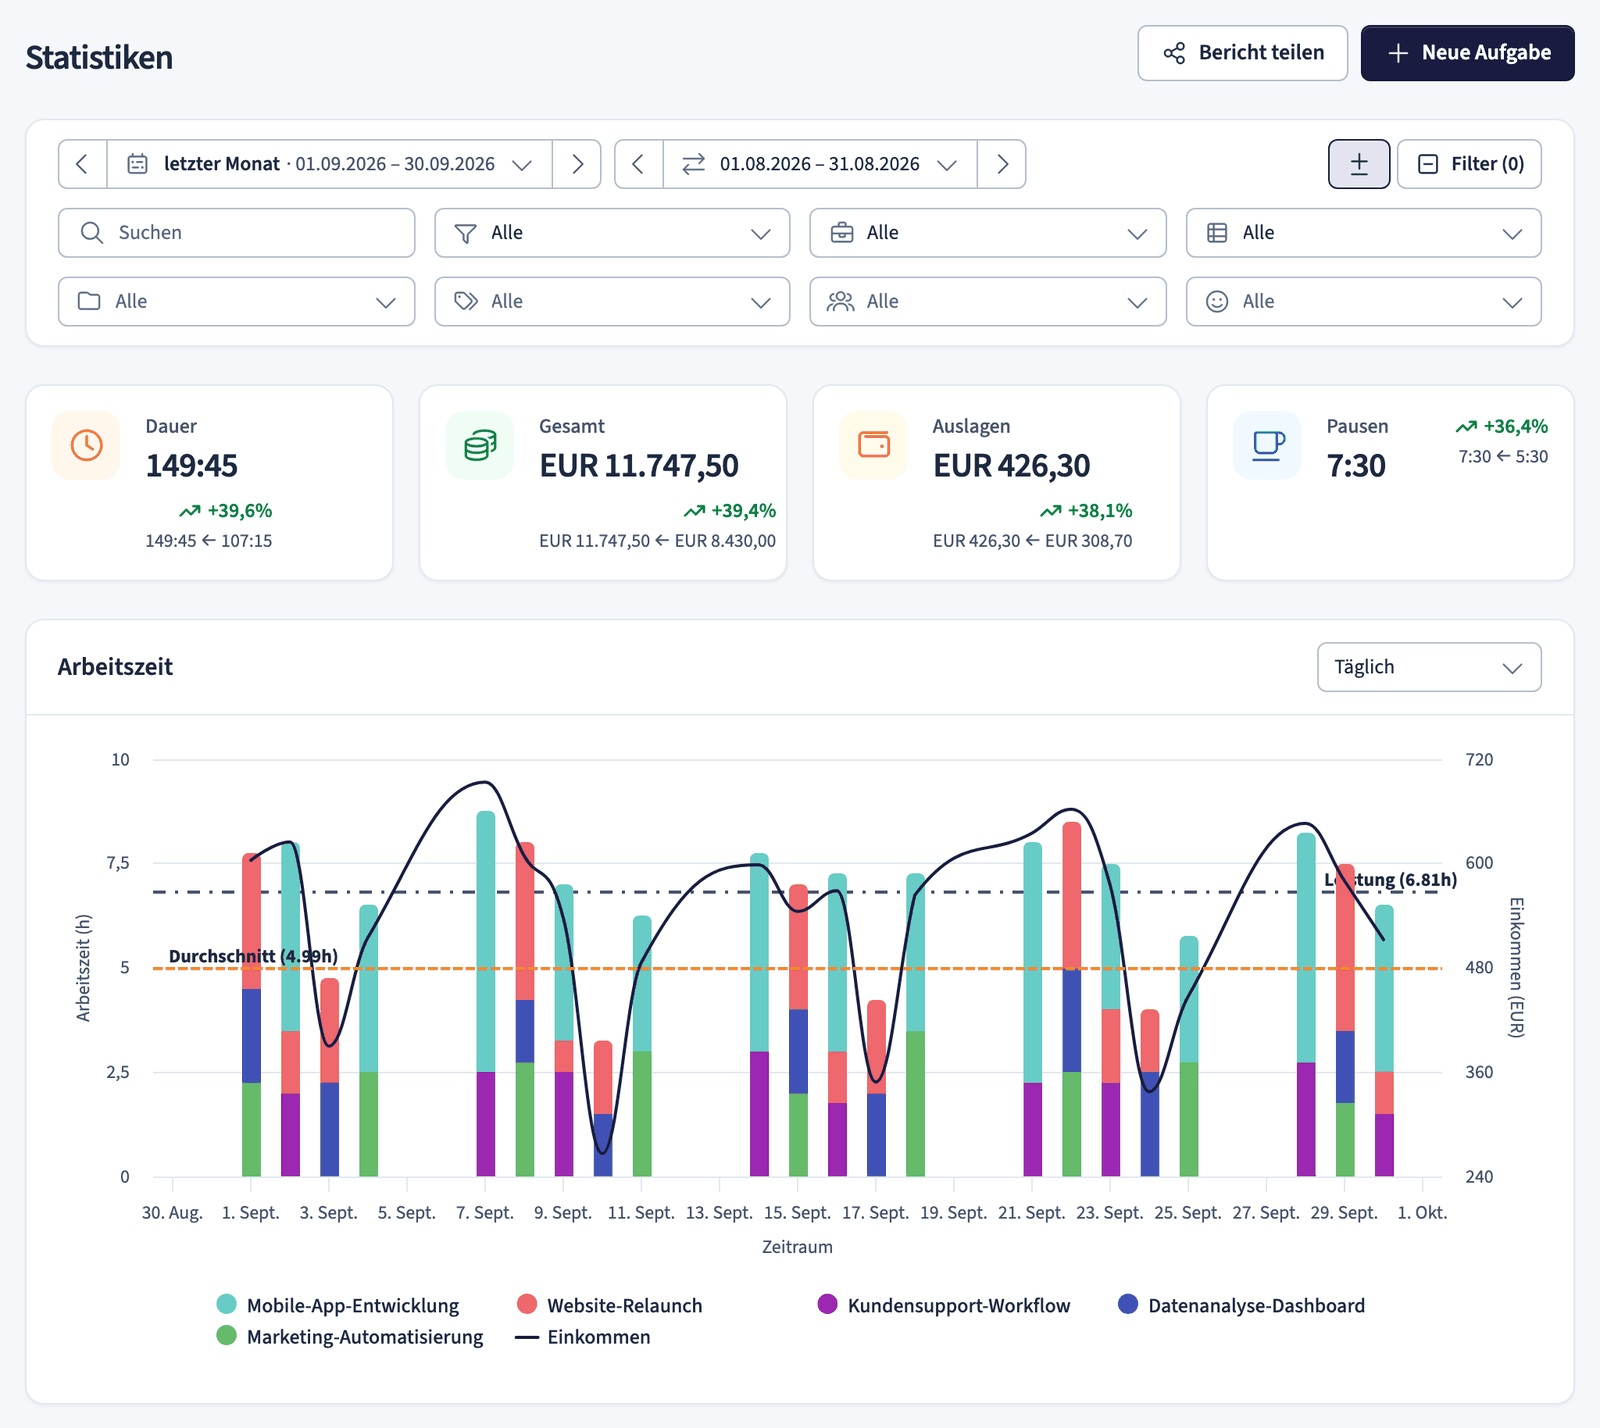The image size is (1600, 1428).
Task: Open the Täglich interval dropdown
Action: [1429, 667]
